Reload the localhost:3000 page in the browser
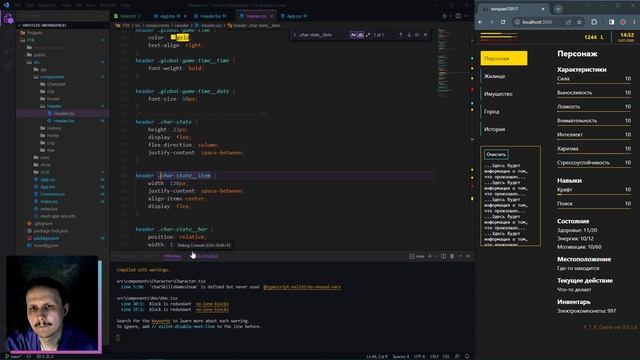Viewport: 640px width, 360px height. tap(503, 22)
